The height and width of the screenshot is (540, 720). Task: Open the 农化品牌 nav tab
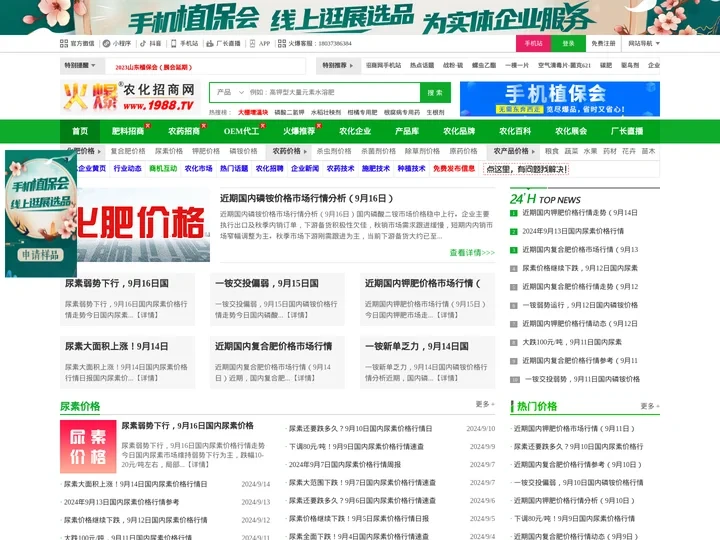[x=459, y=131]
